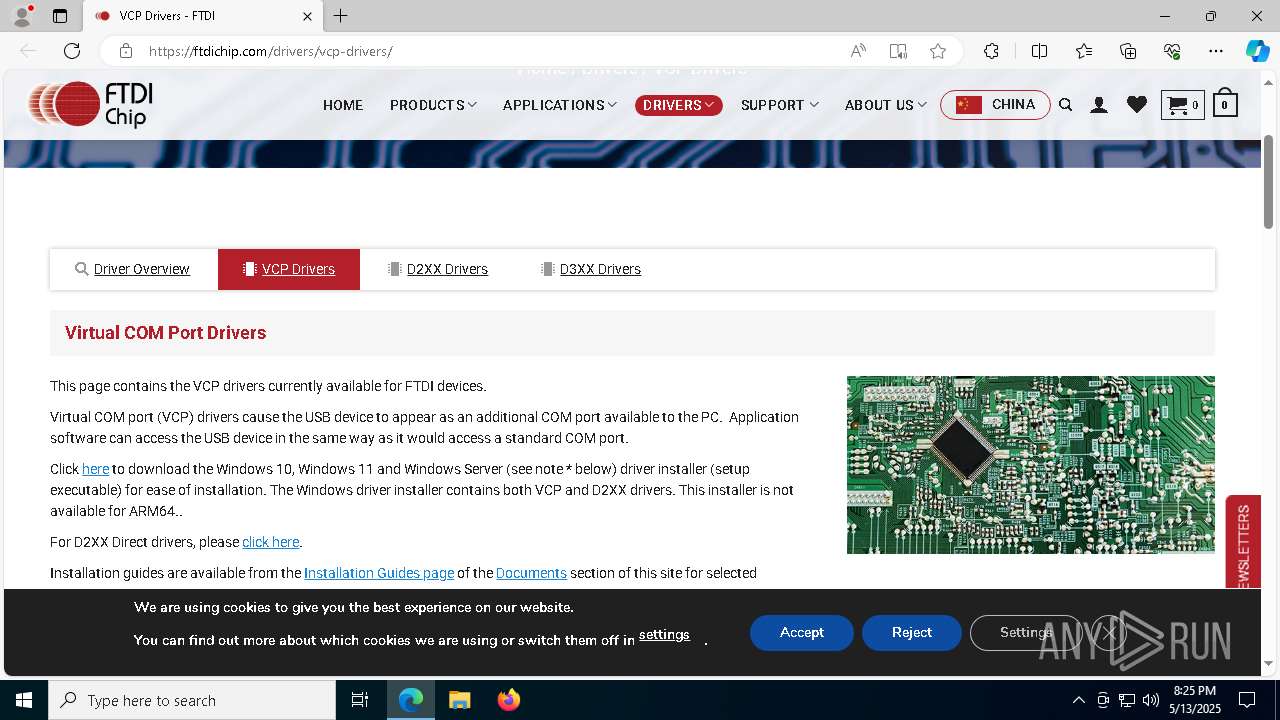Screen dimensions: 1280x720
Task: Open Edge Settings and more menu
Action: (x=1216, y=51)
